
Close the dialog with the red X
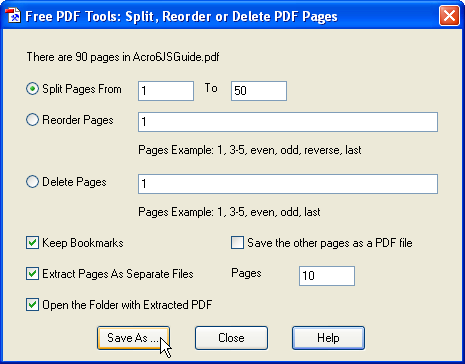tap(449, 16)
